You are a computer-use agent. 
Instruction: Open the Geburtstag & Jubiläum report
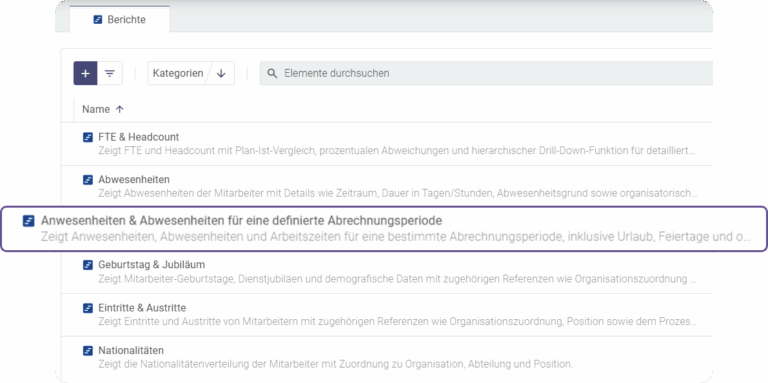tap(151, 265)
